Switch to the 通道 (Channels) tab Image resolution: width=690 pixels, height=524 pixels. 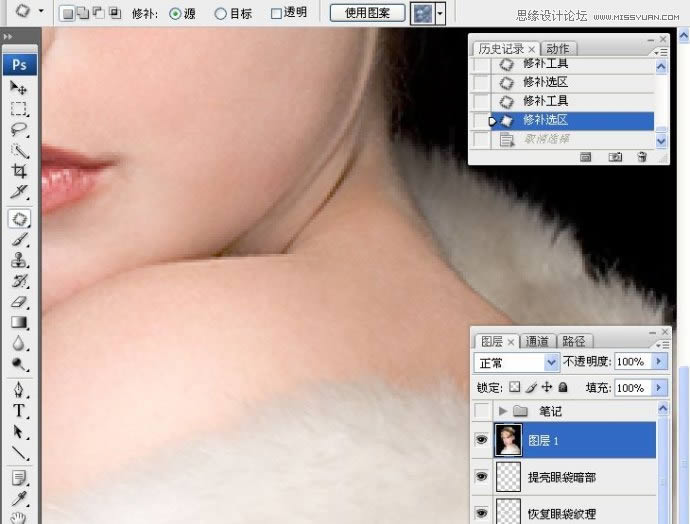tap(537, 341)
